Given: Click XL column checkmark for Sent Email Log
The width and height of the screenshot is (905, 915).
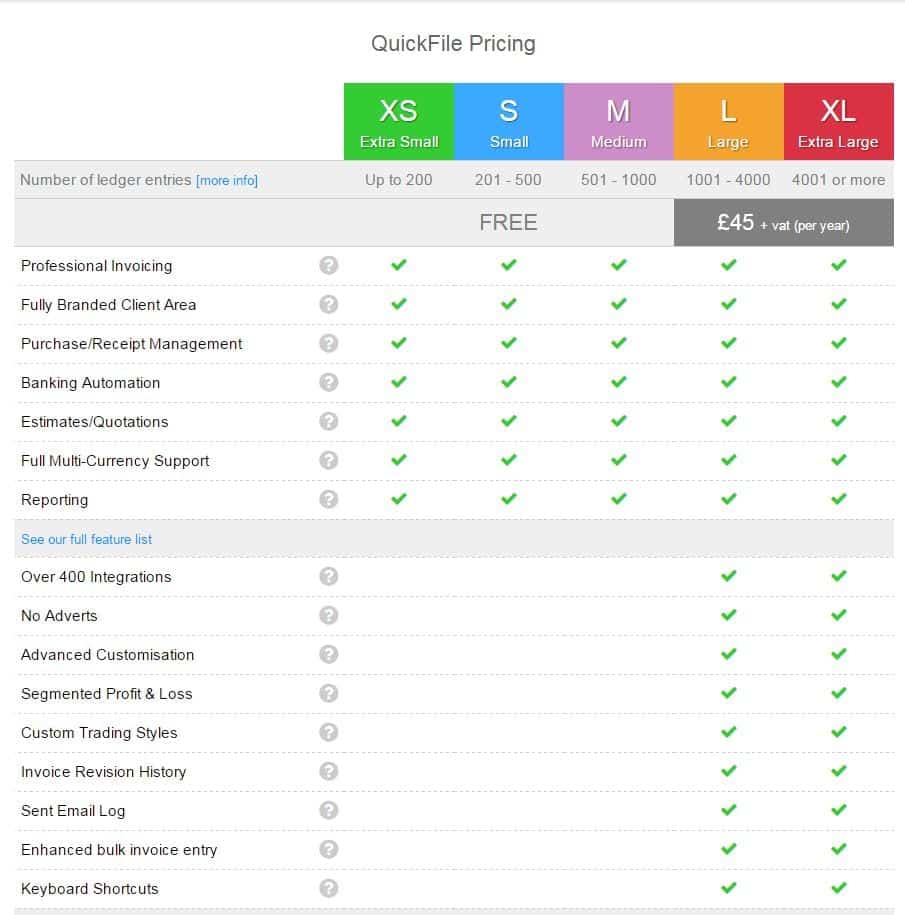Looking at the screenshot, I should (839, 810).
